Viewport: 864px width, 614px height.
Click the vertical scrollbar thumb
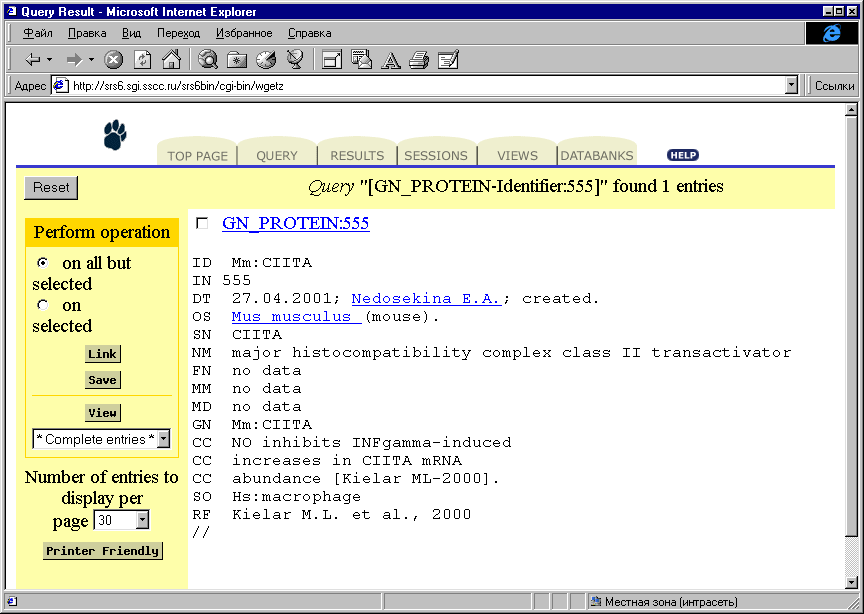851,325
